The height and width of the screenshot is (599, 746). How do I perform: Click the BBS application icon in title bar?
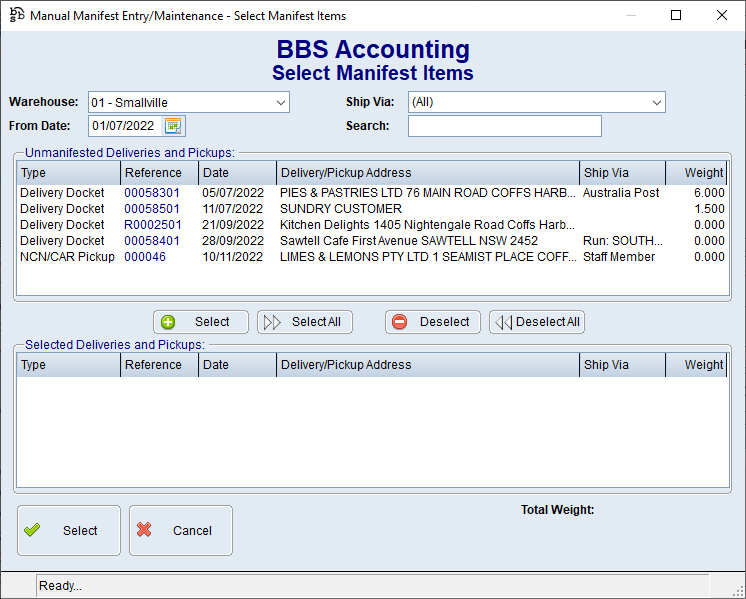point(16,16)
